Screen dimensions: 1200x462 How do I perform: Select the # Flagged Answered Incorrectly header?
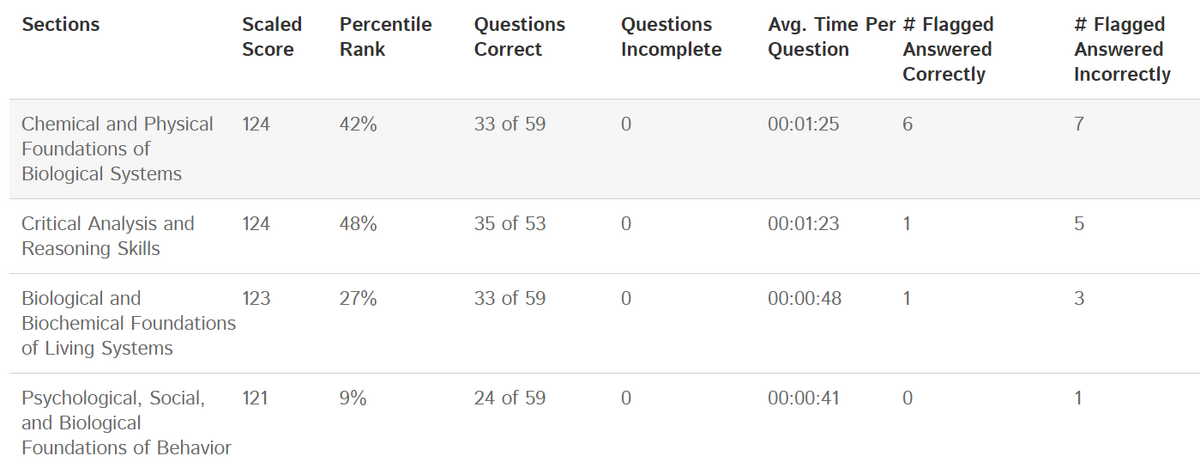tap(1121, 49)
